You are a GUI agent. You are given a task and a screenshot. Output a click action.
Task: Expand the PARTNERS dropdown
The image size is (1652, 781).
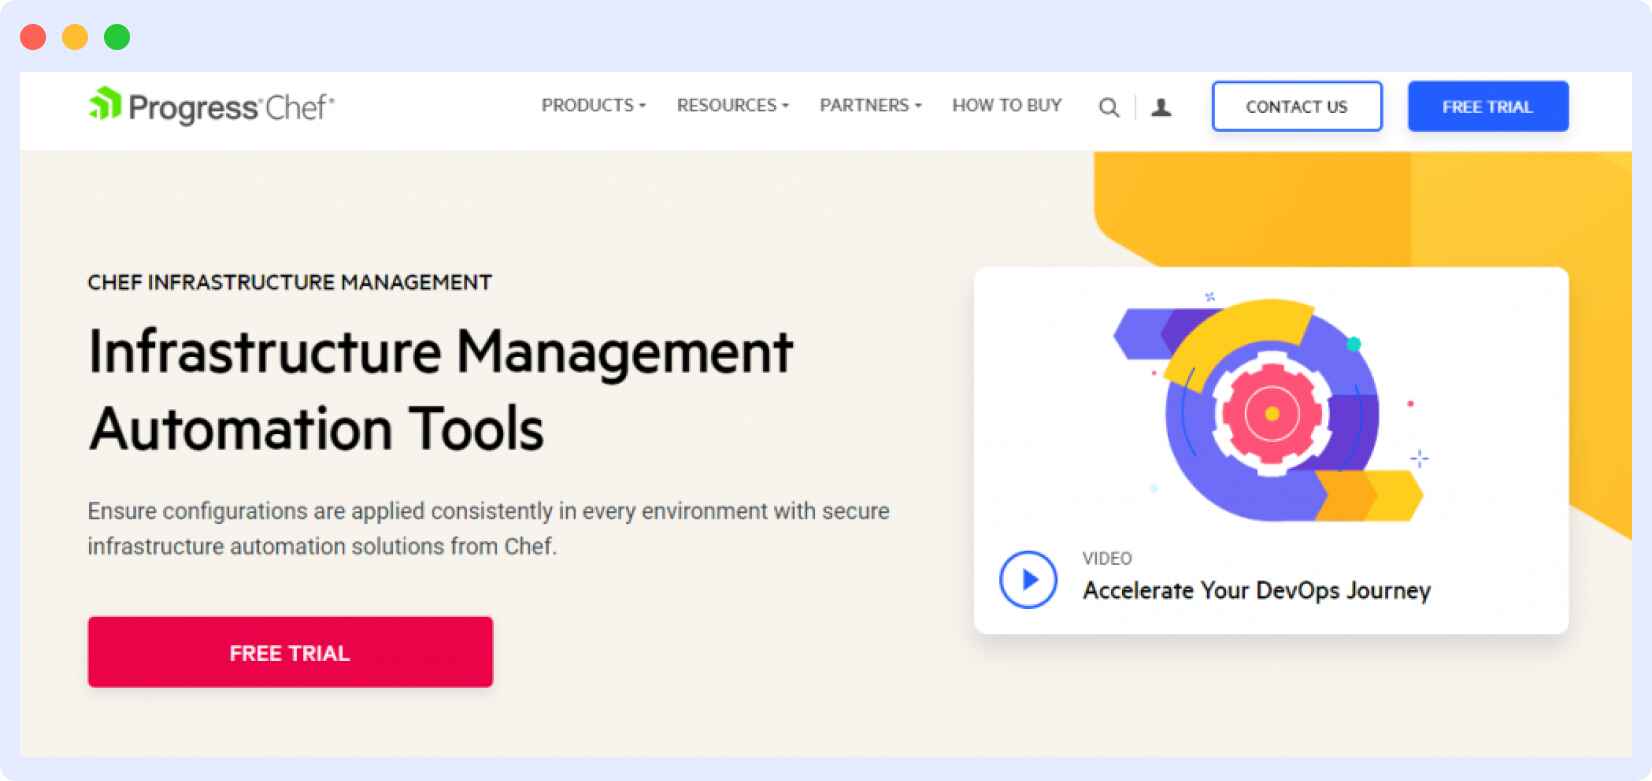[868, 106]
